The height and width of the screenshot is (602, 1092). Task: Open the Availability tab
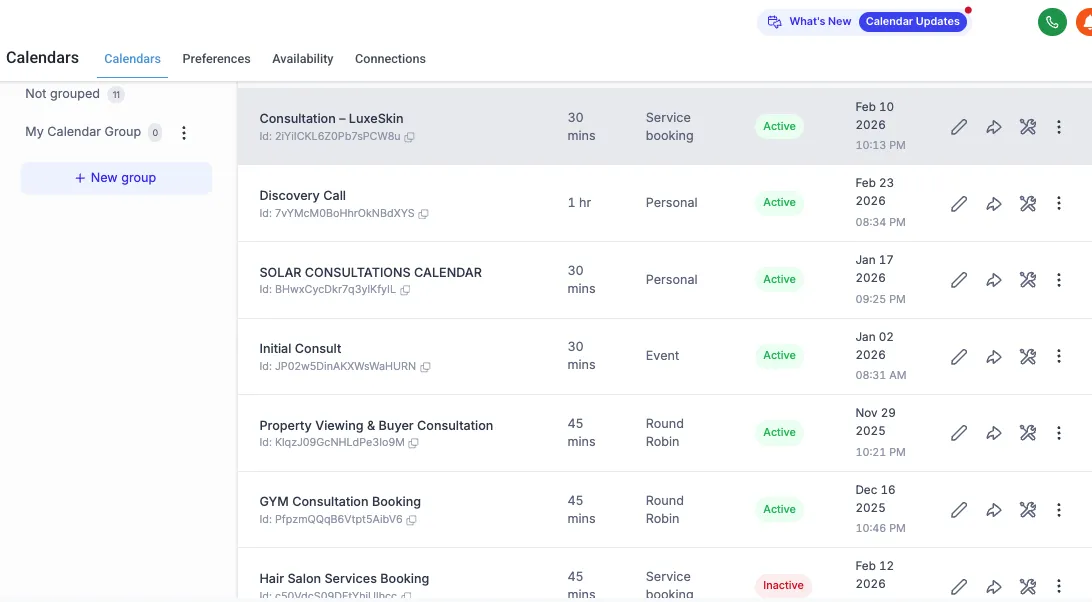[303, 59]
